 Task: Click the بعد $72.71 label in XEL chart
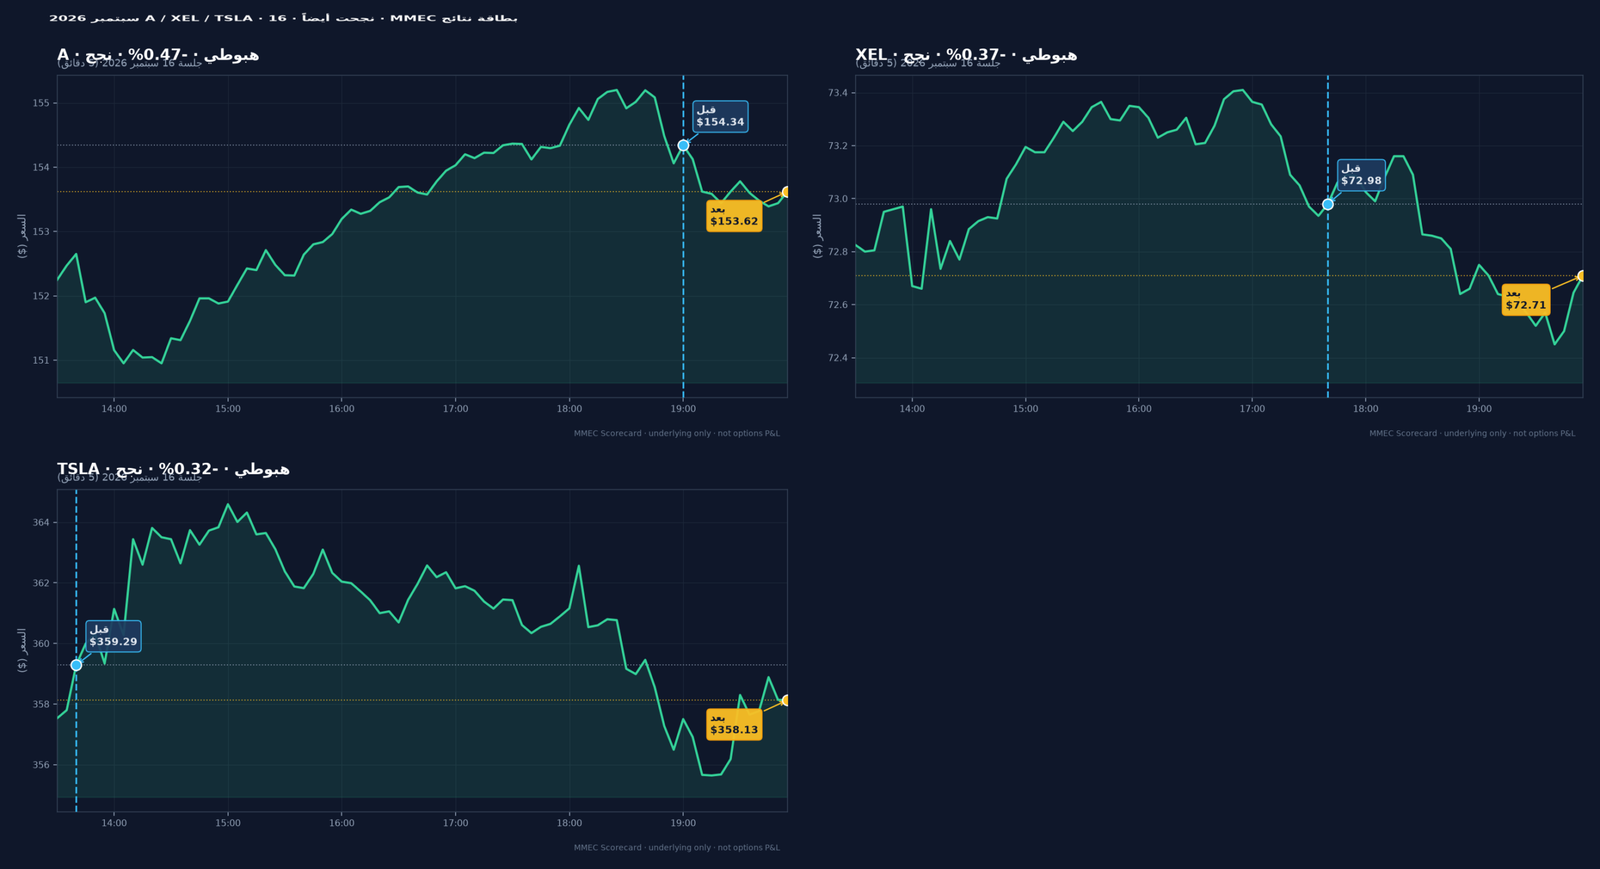coord(1526,300)
